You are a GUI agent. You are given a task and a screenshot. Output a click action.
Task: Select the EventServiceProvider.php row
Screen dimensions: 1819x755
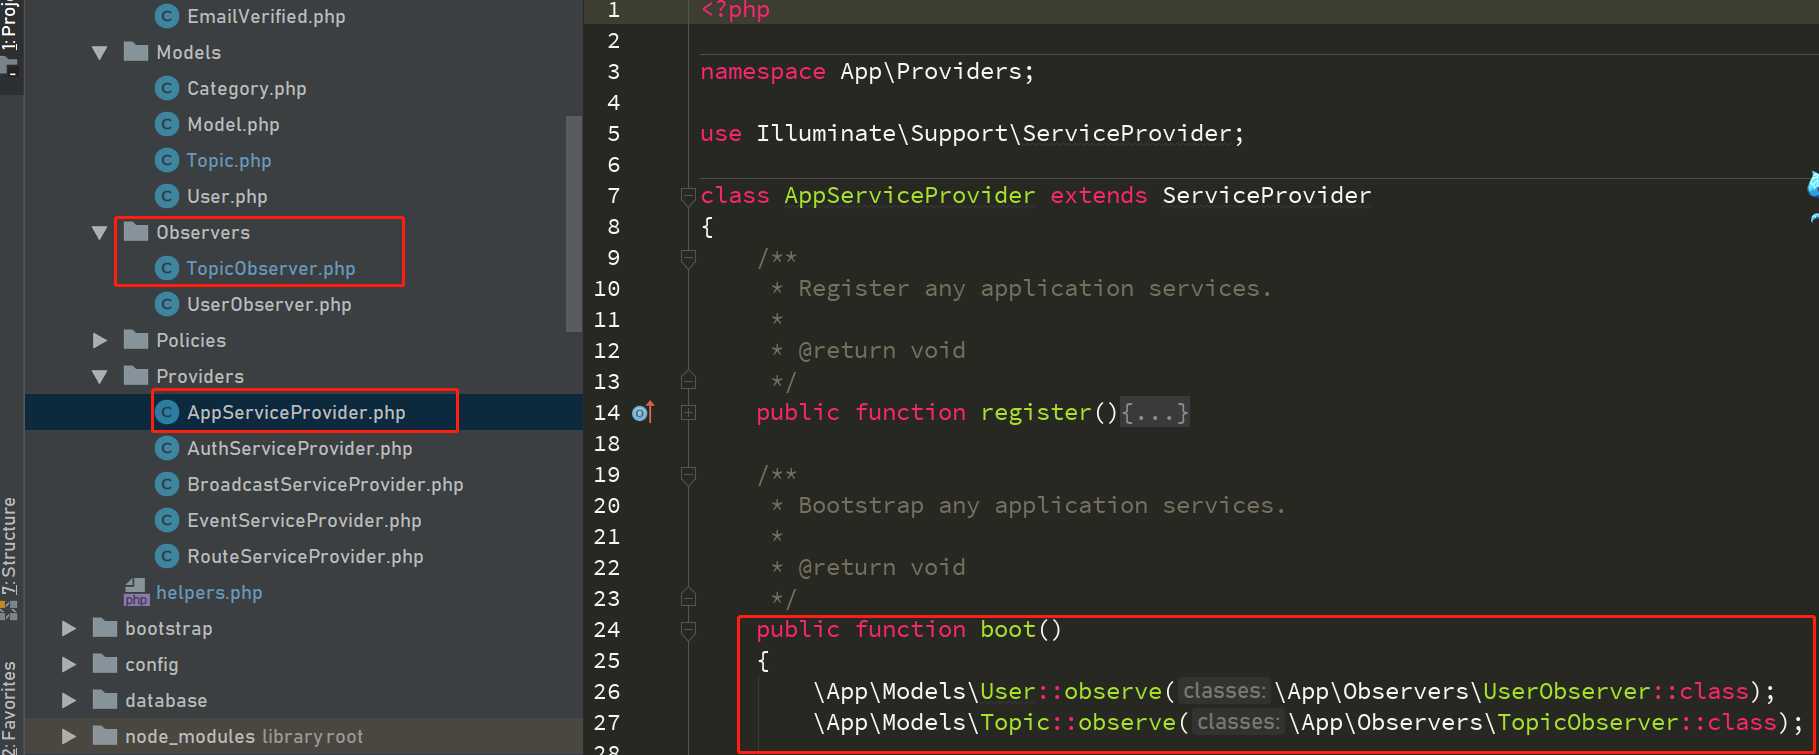304,520
